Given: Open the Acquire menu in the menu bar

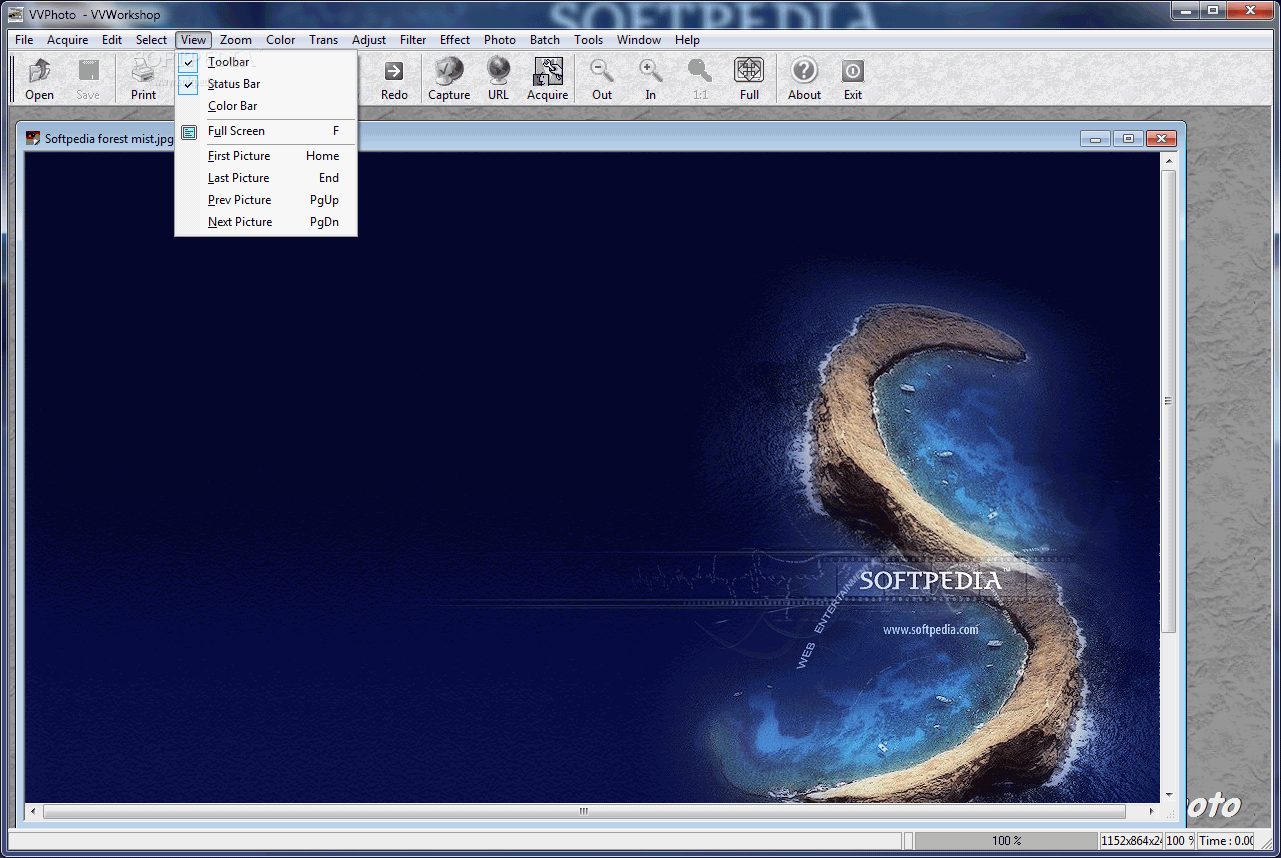Looking at the screenshot, I should pyautogui.click(x=68, y=40).
